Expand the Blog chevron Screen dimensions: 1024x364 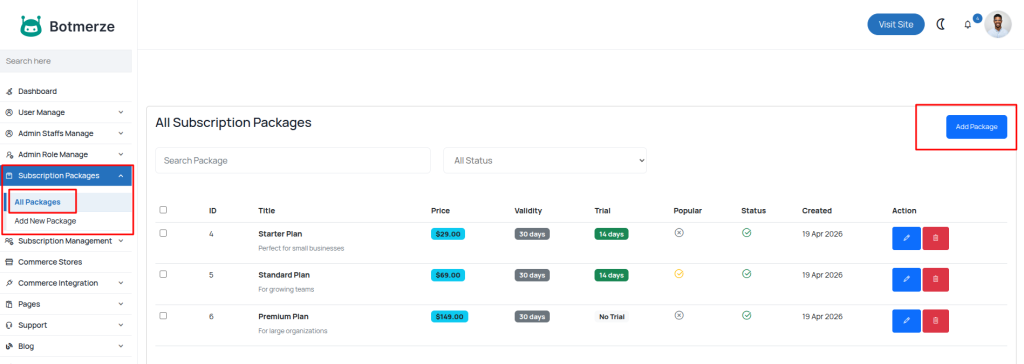[121, 346]
